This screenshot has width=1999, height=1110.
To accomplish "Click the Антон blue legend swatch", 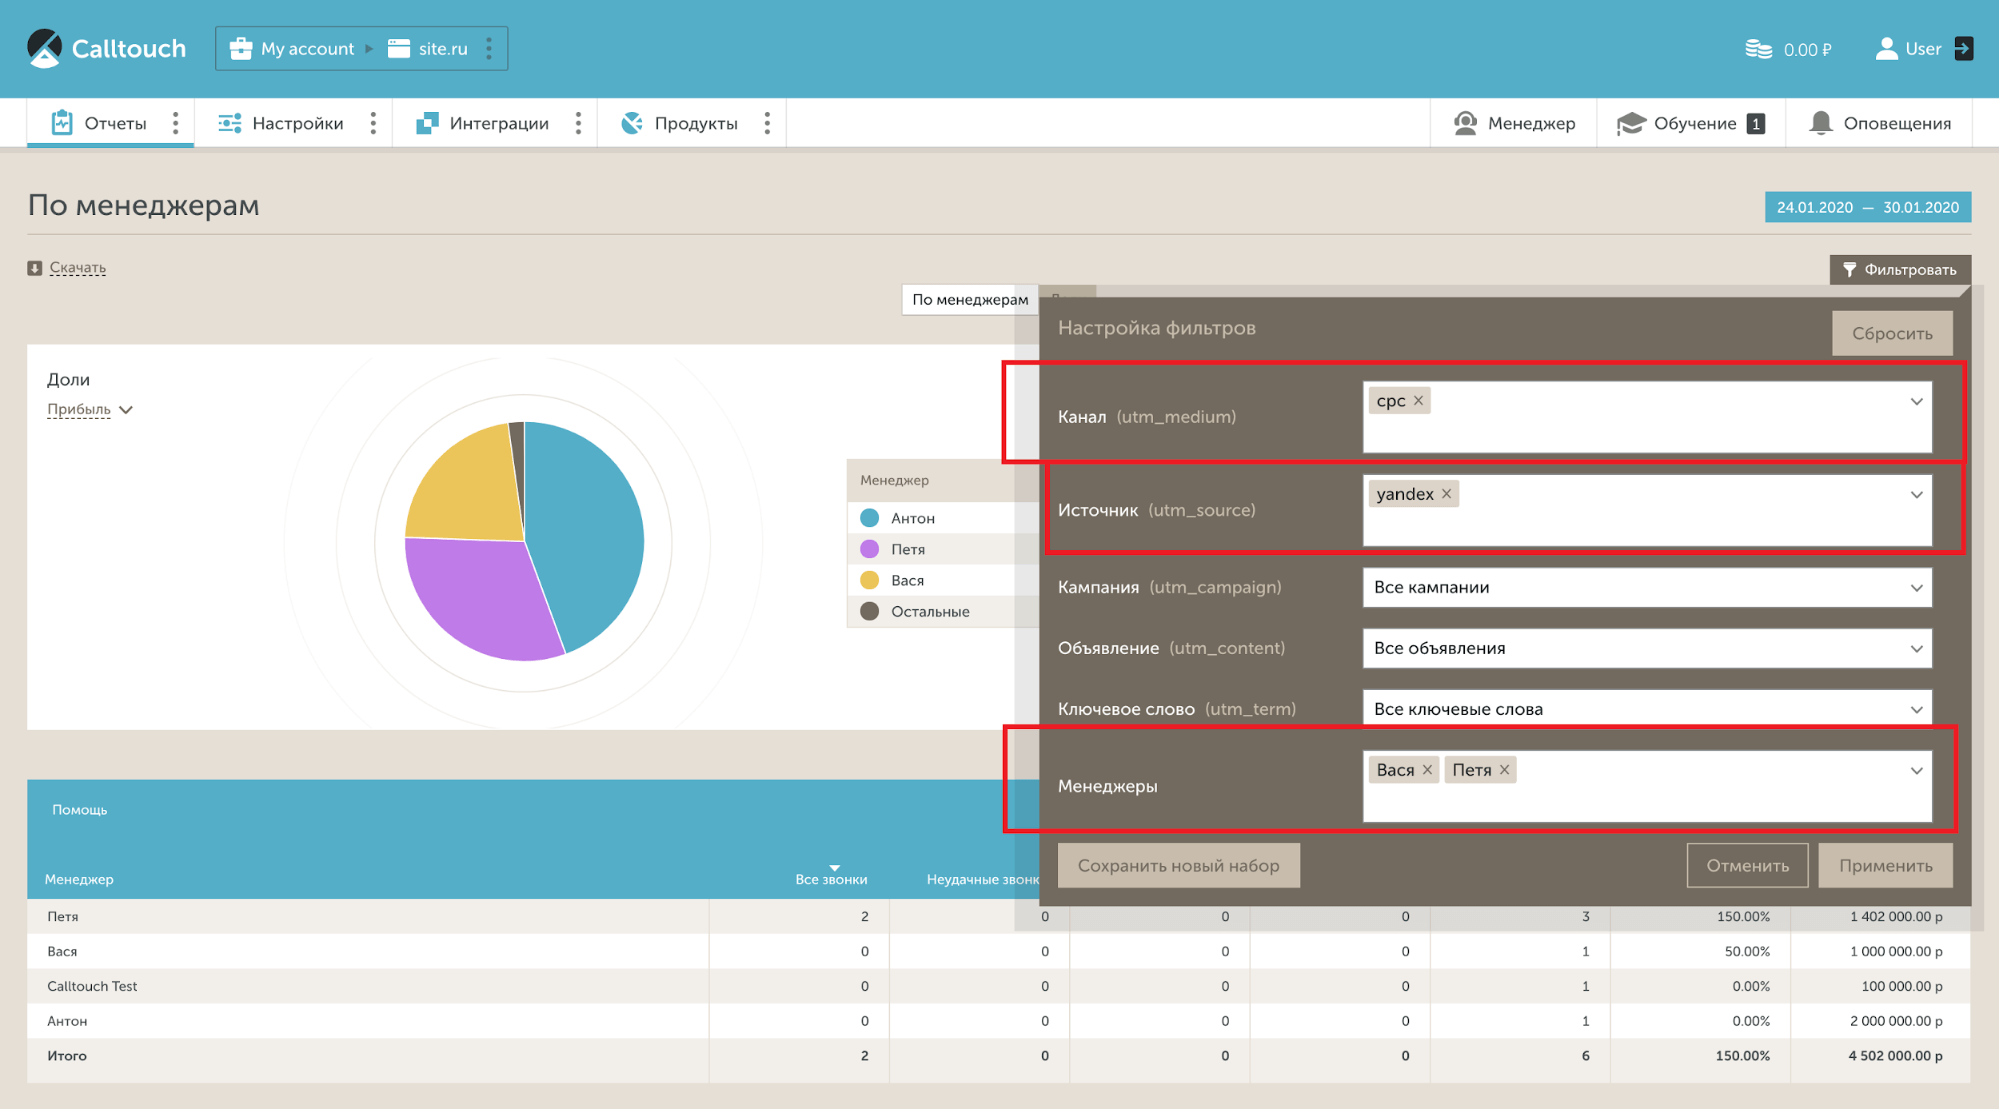I will (x=870, y=518).
